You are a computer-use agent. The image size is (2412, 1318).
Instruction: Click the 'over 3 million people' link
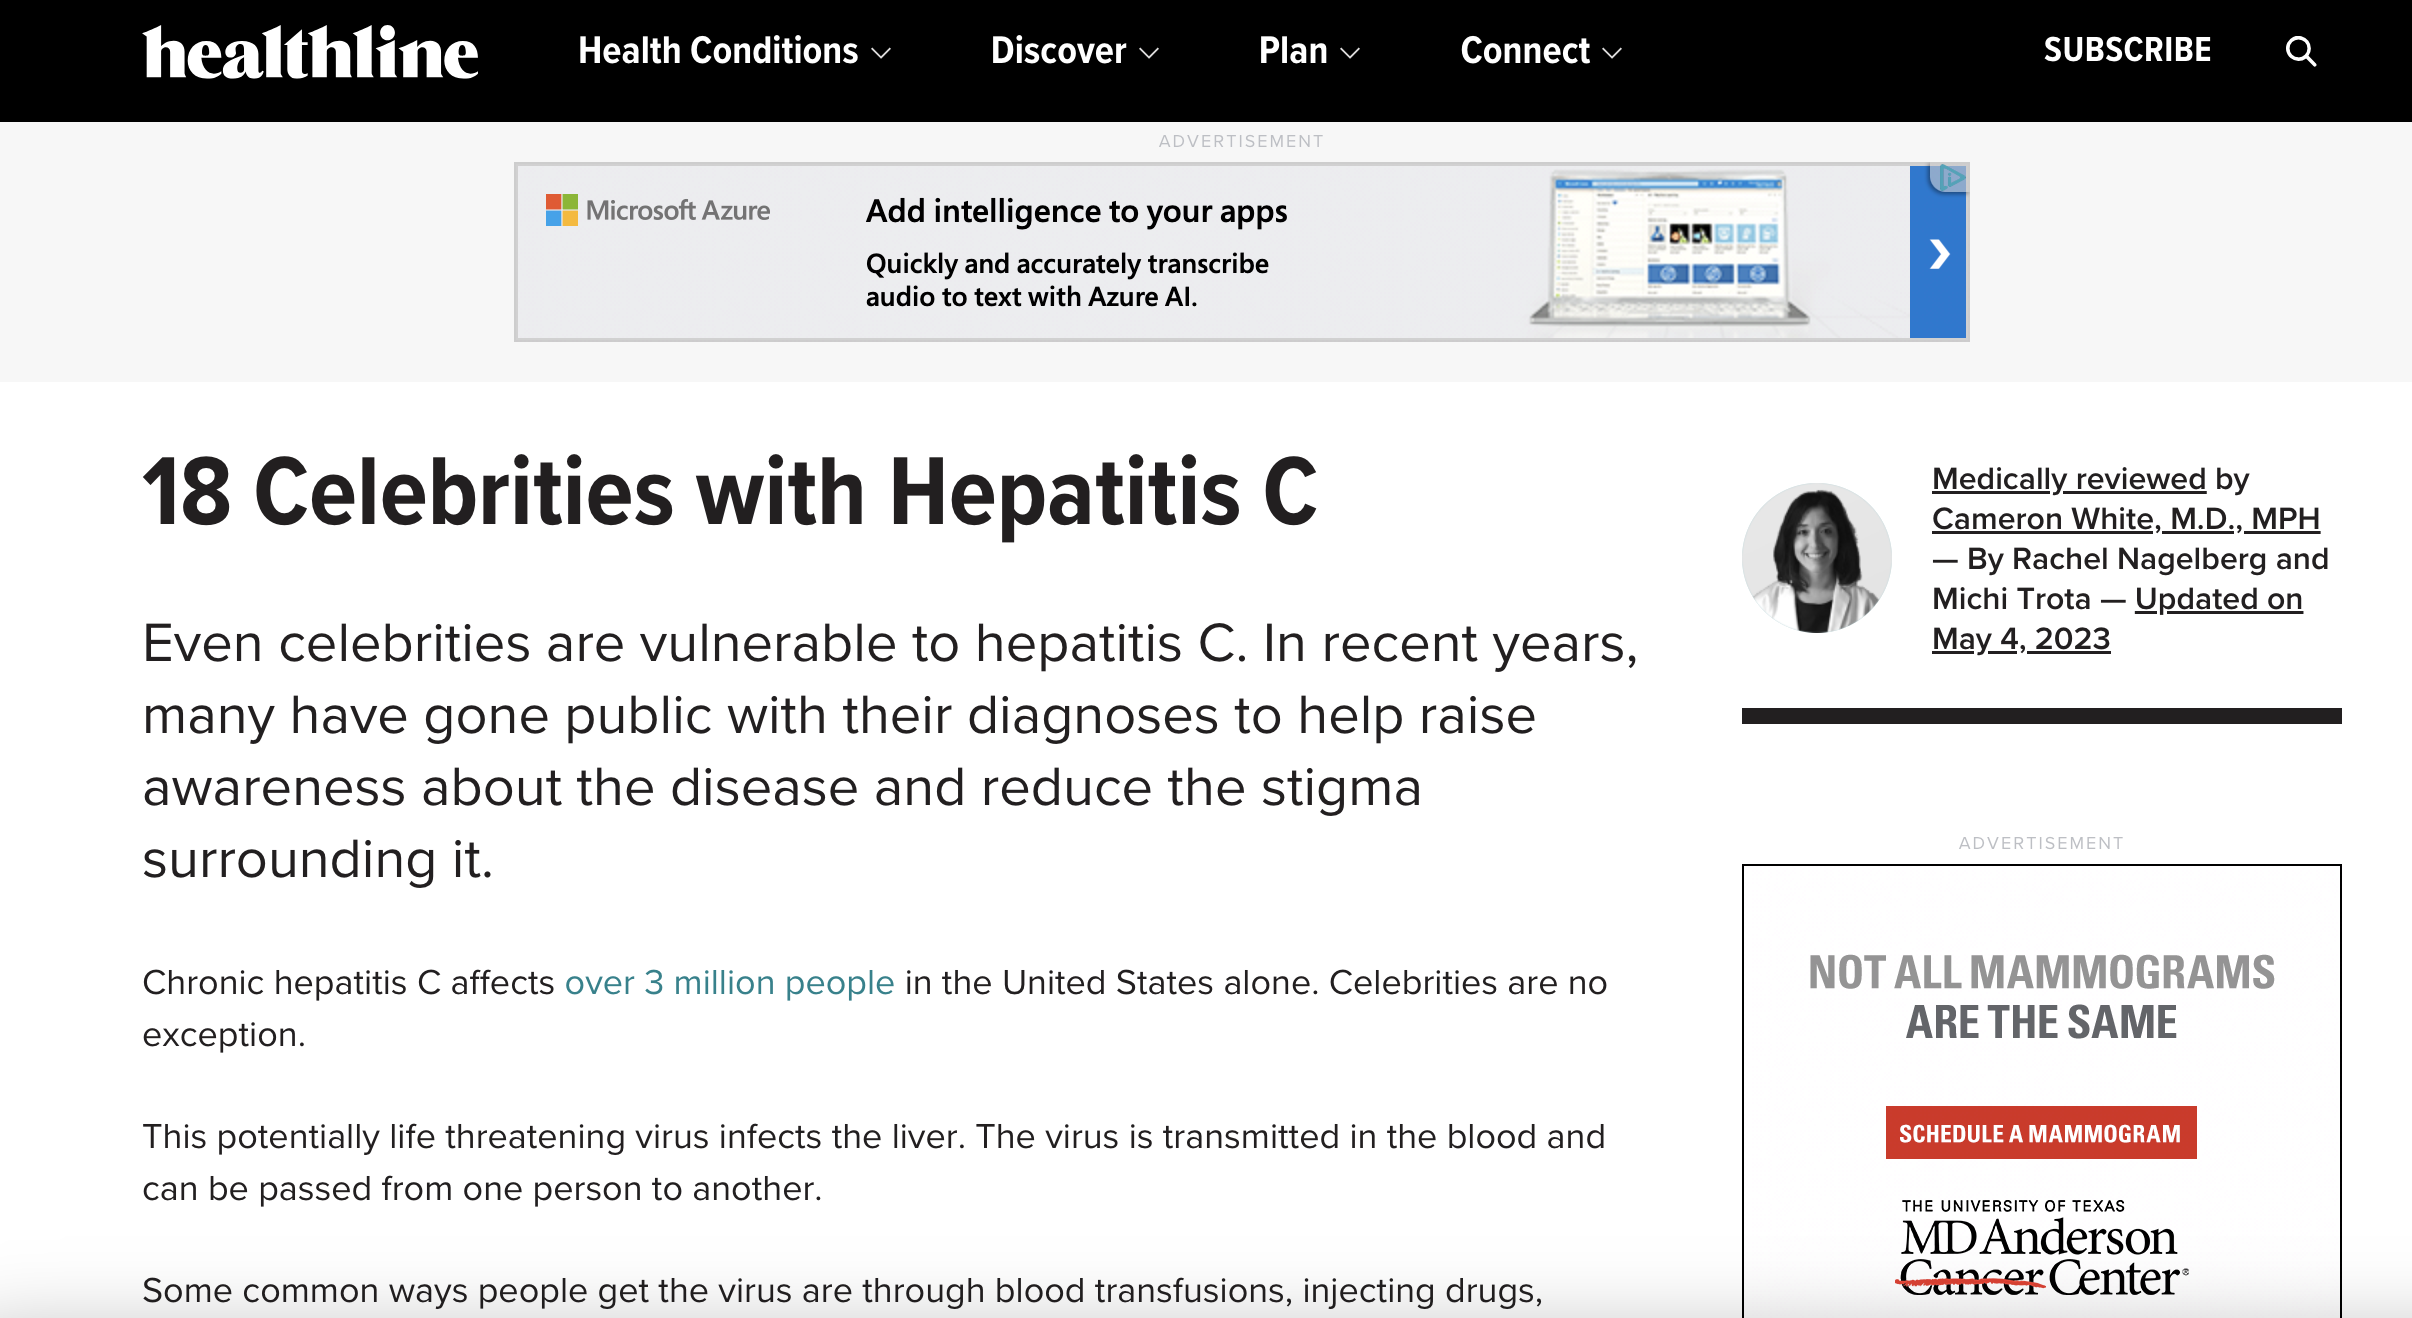(x=728, y=982)
